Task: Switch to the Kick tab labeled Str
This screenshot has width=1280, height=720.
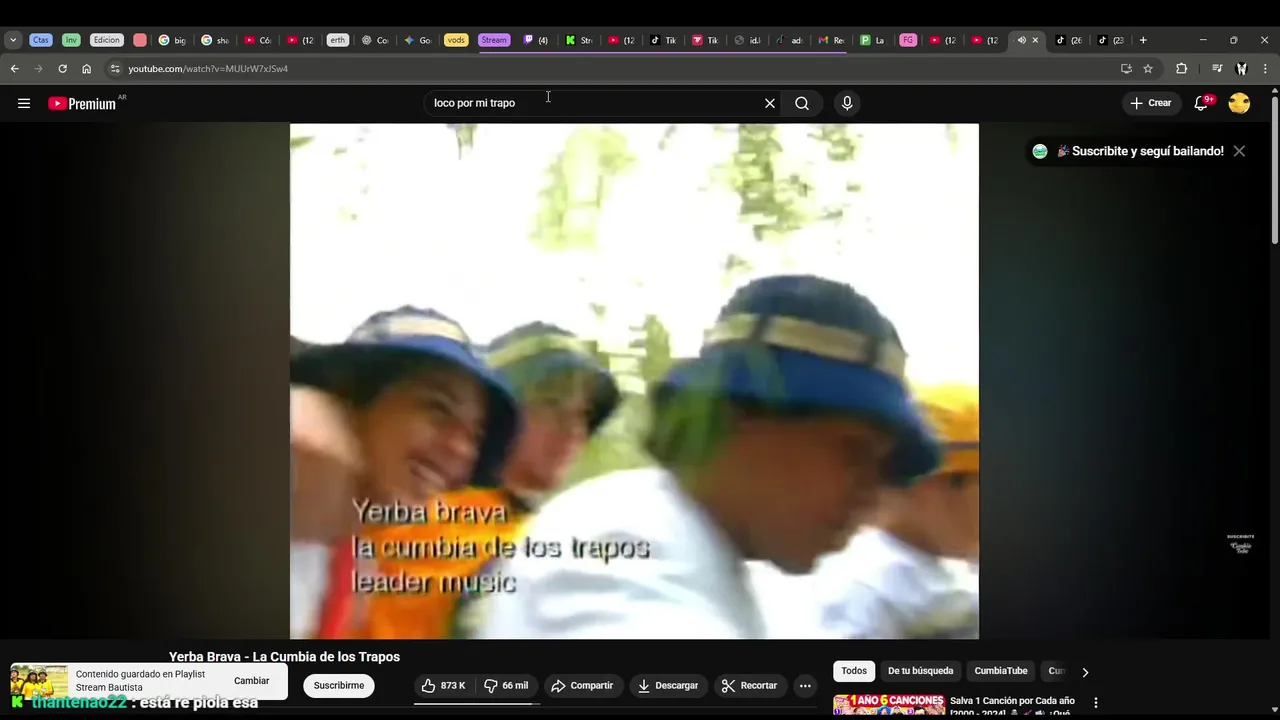Action: (579, 40)
